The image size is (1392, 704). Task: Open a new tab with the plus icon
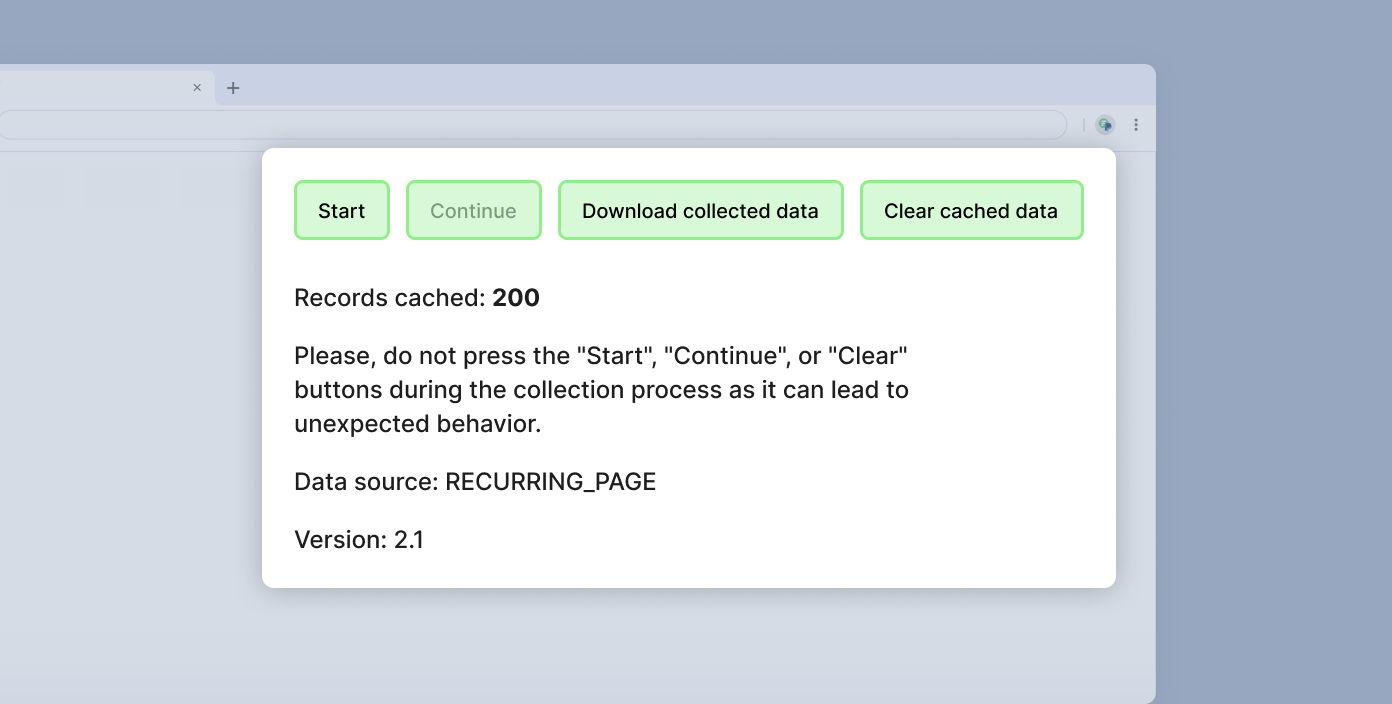pos(233,87)
